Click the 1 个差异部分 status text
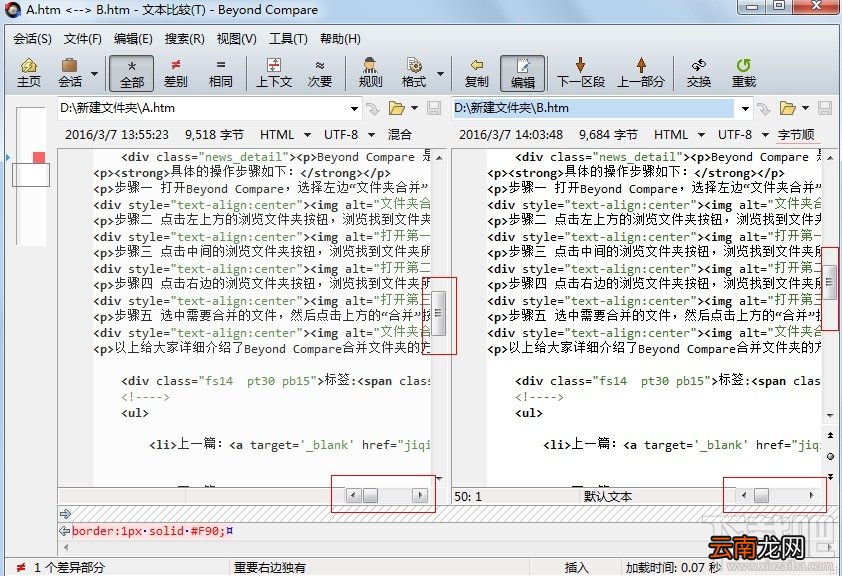The image size is (842, 576). 69,567
